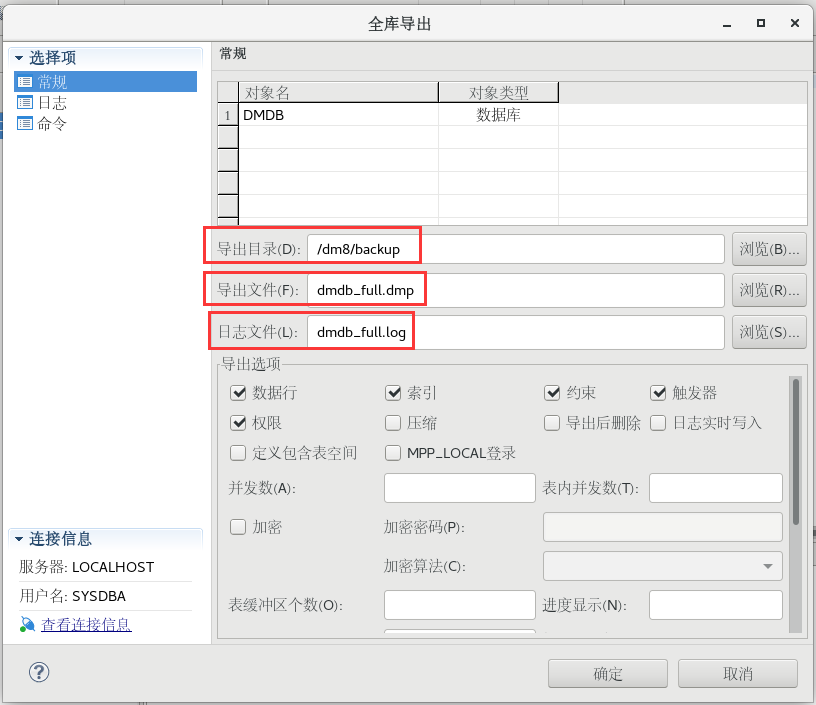816x705 pixels.
Task: Enable the 导出后删除 checkbox
Action: (x=552, y=422)
